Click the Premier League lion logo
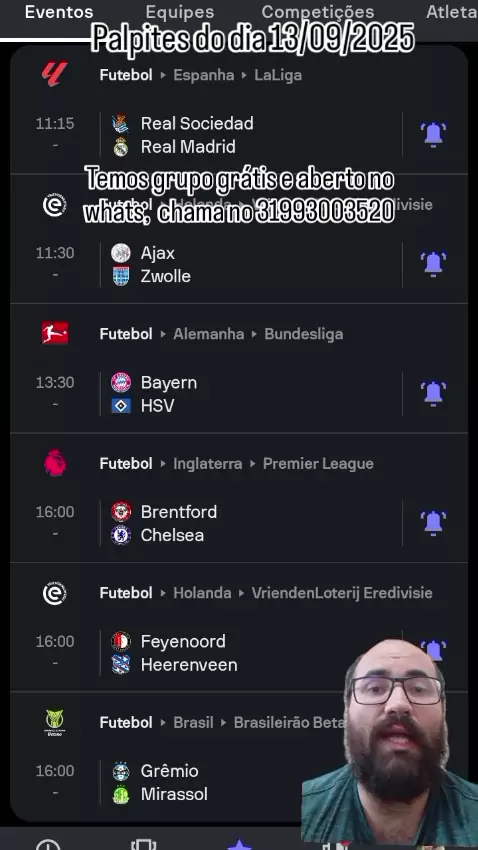The image size is (478, 850). tap(55, 463)
